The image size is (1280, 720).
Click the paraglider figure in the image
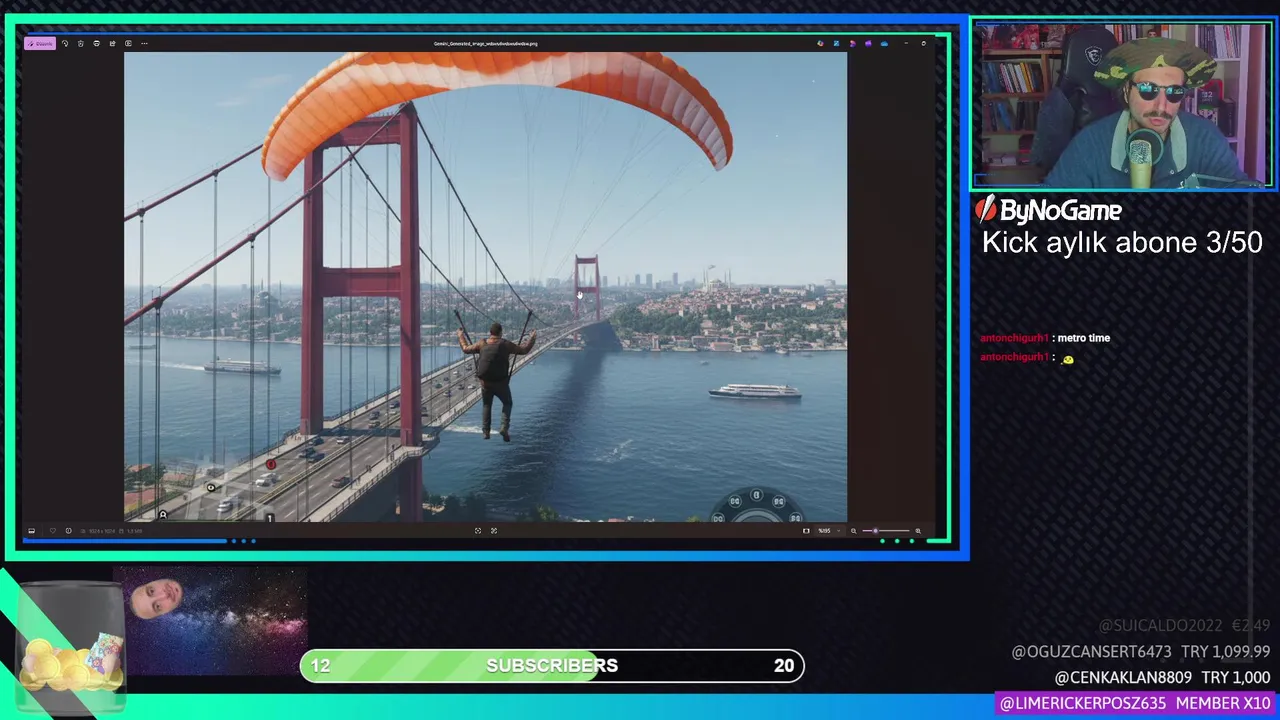(496, 381)
